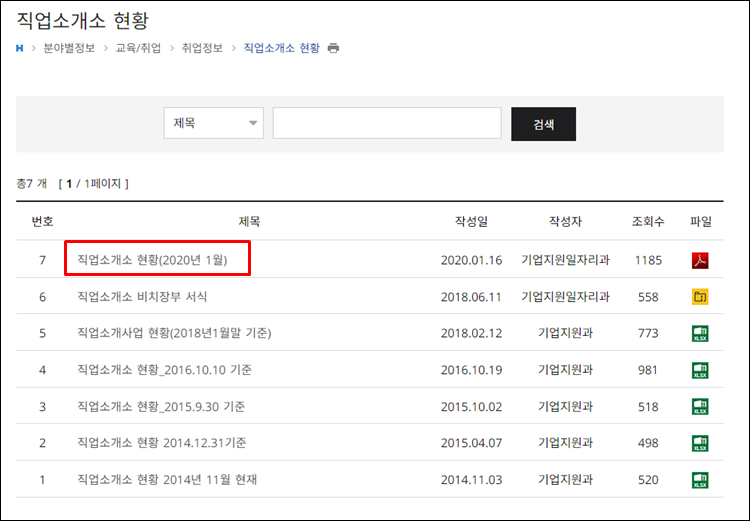This screenshot has height=521, width=750.
Task: Open the XLSX file for 2015.9.30 post
Action: pyautogui.click(x=700, y=407)
